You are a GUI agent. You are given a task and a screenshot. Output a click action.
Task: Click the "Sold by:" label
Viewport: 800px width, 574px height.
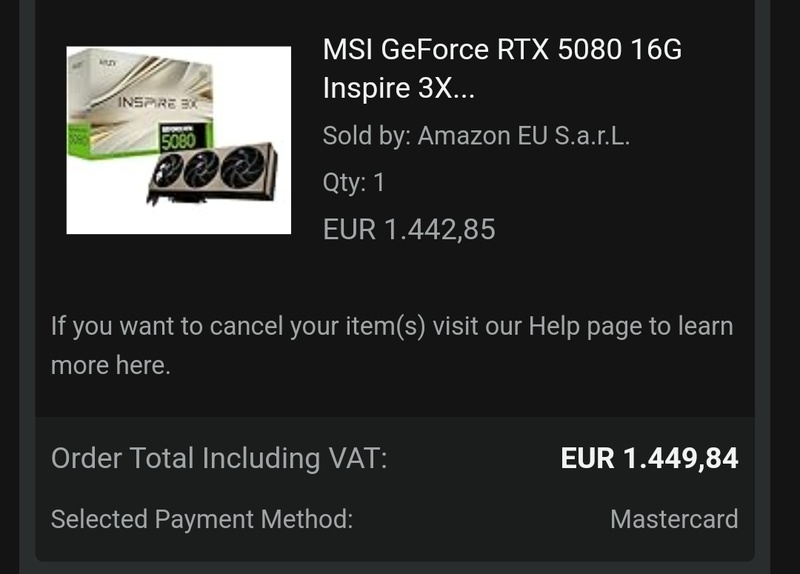click(366, 136)
